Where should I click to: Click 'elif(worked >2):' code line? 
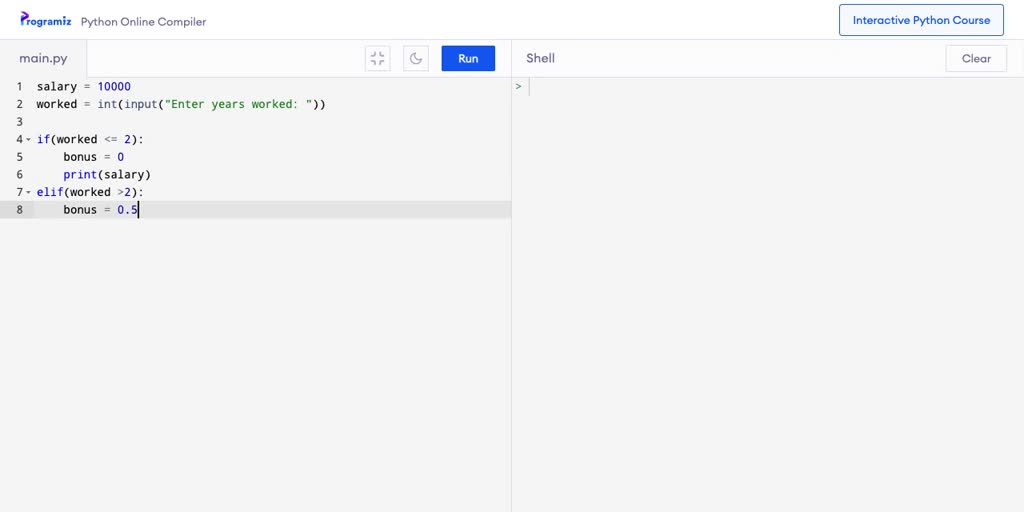coord(90,192)
